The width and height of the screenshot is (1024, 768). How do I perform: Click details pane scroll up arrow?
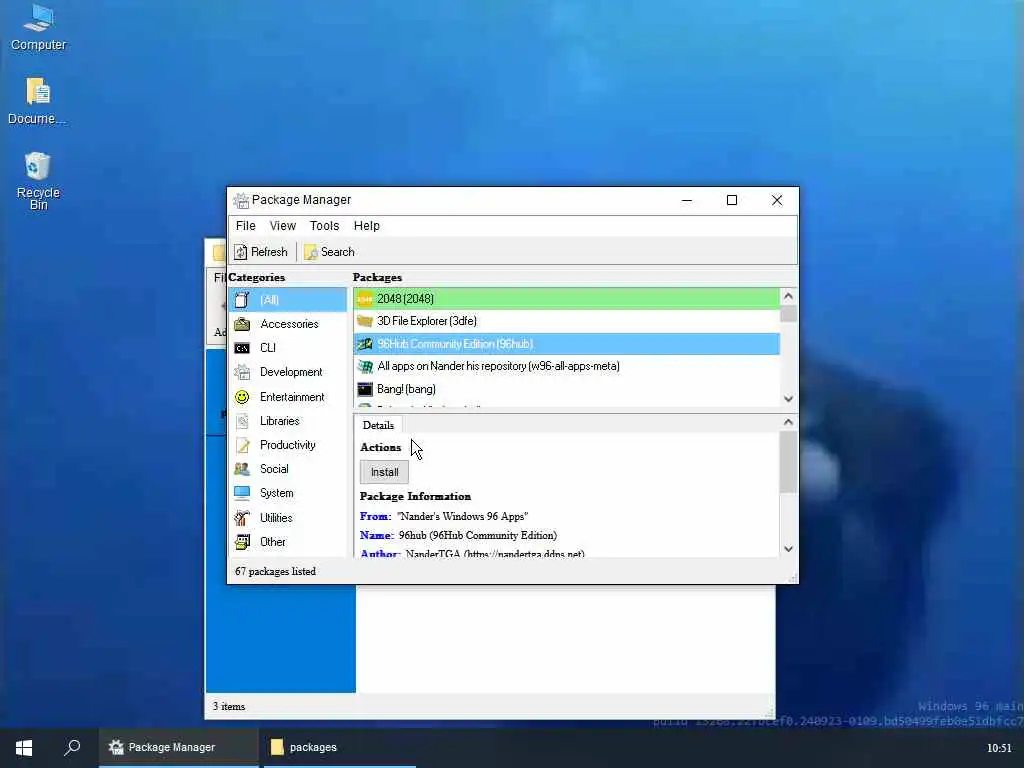tap(788, 423)
